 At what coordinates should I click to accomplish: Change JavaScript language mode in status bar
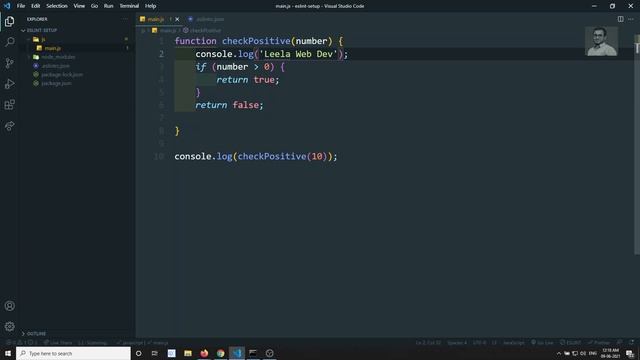[513, 343]
